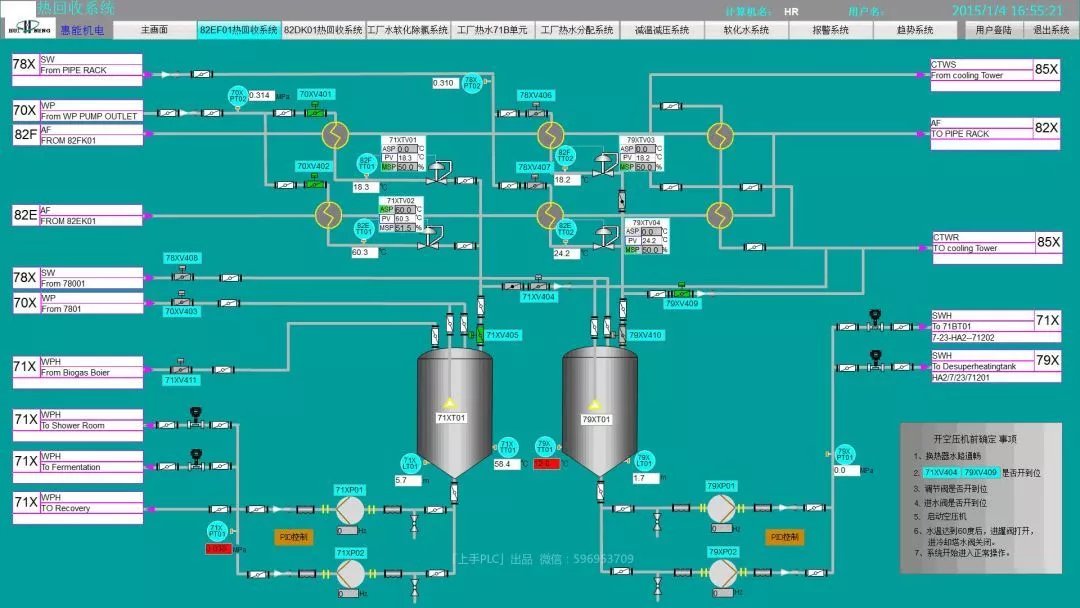
Task: Click pump 71XP01 icon
Action: point(350,510)
